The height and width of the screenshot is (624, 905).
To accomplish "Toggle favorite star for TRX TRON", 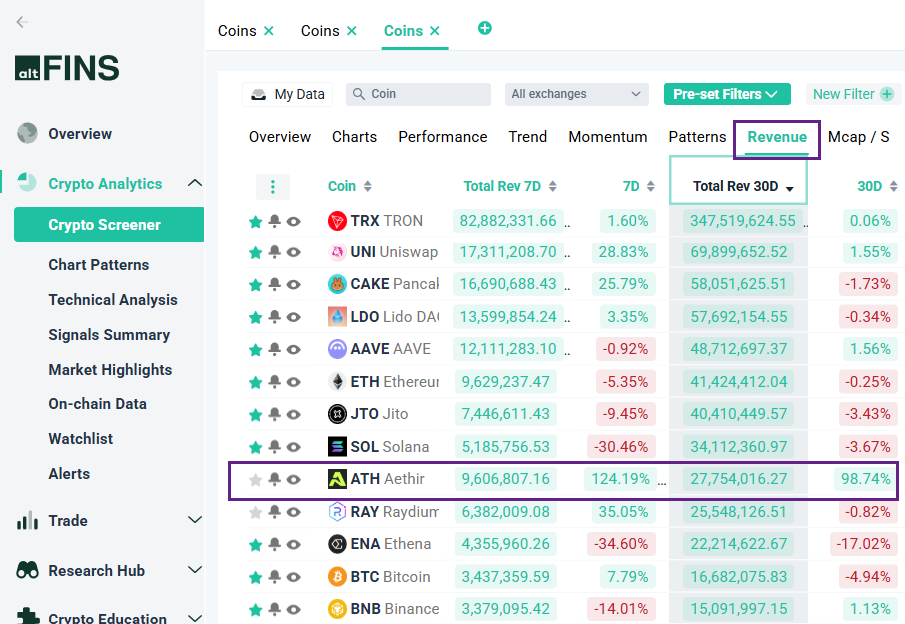I will tap(255, 222).
